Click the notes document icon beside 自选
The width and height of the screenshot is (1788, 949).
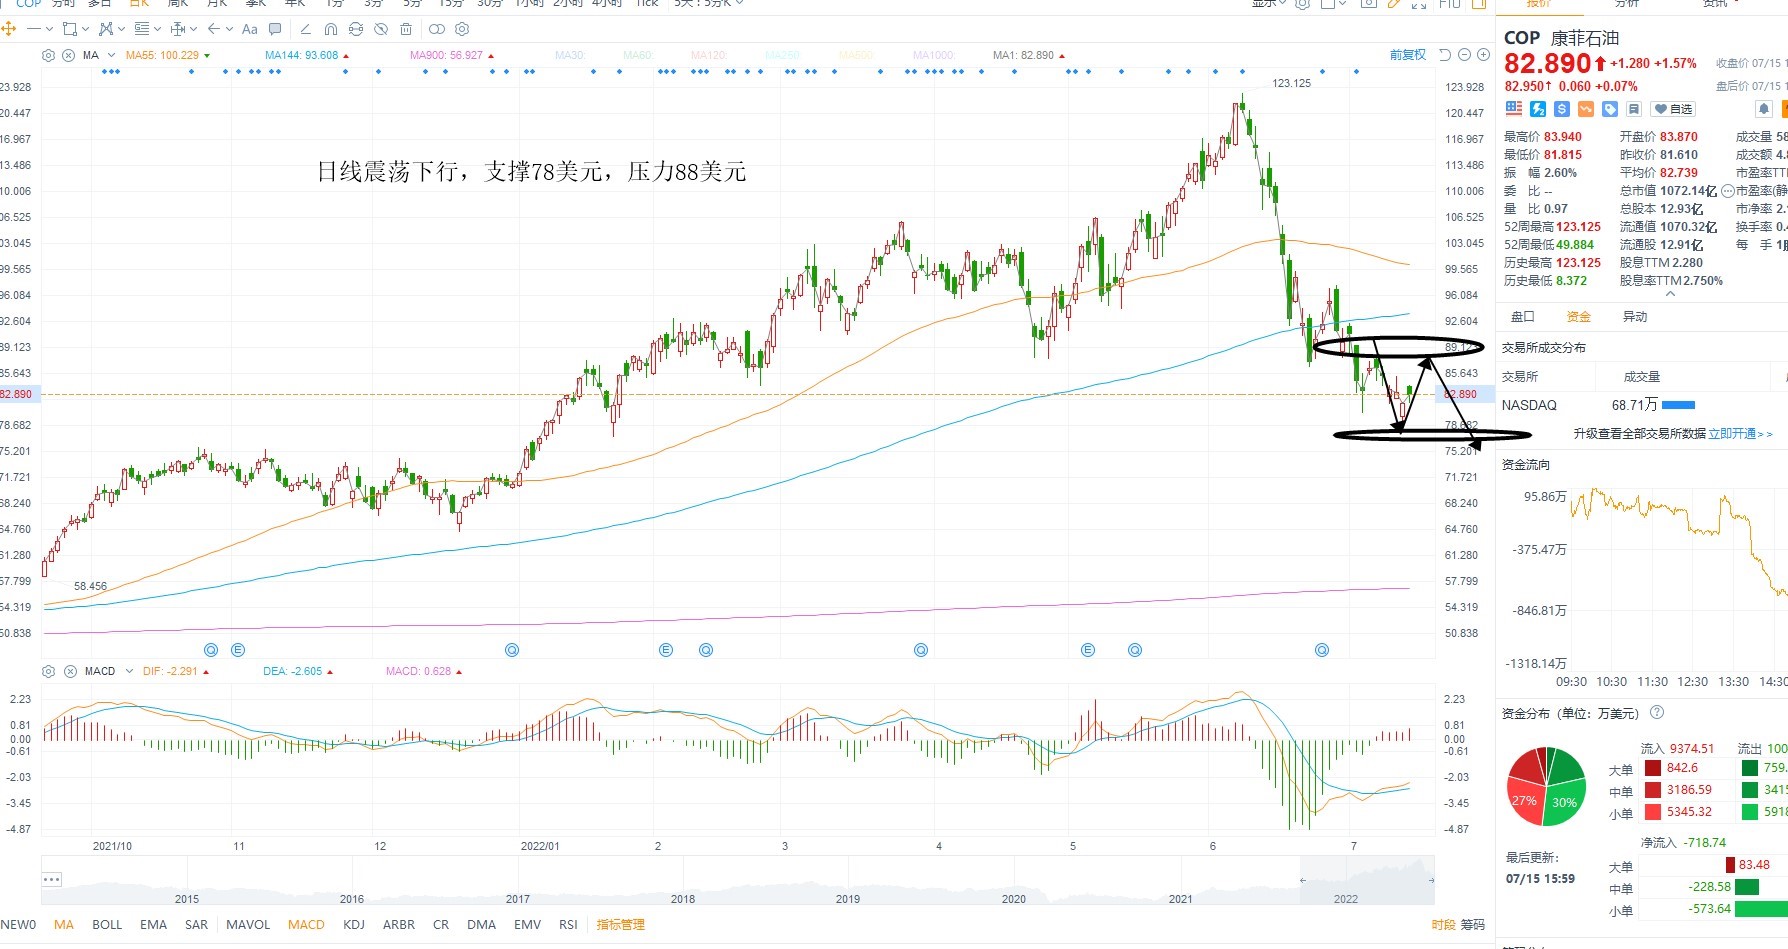click(1634, 109)
